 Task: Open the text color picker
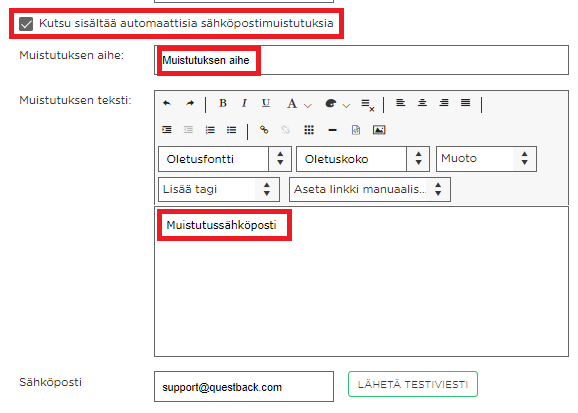pyautogui.click(x=299, y=104)
